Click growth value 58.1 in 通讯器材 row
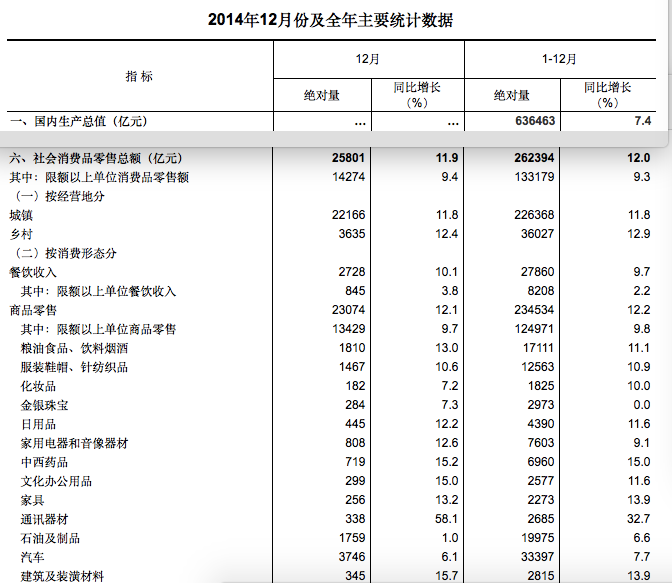 (x=447, y=518)
